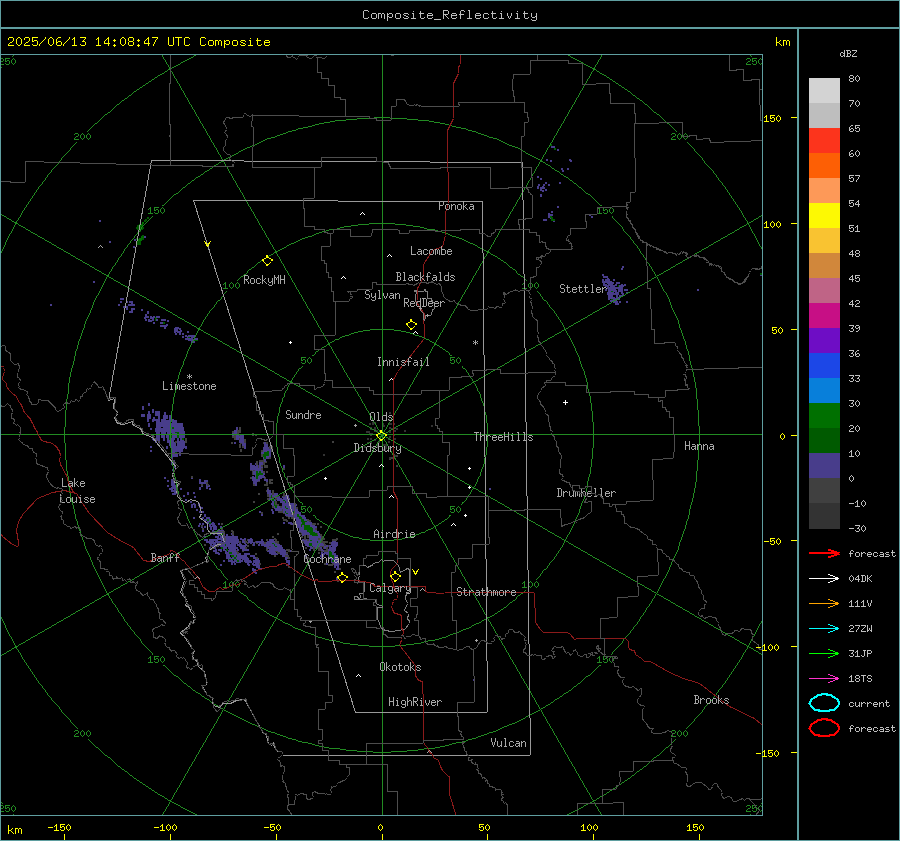This screenshot has height=841, width=900.
Task: Click the Blackfalds label
Action: (x=425, y=277)
